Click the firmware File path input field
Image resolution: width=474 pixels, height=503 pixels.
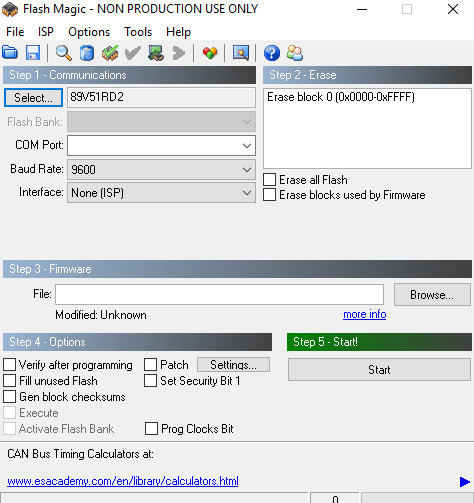(219, 294)
